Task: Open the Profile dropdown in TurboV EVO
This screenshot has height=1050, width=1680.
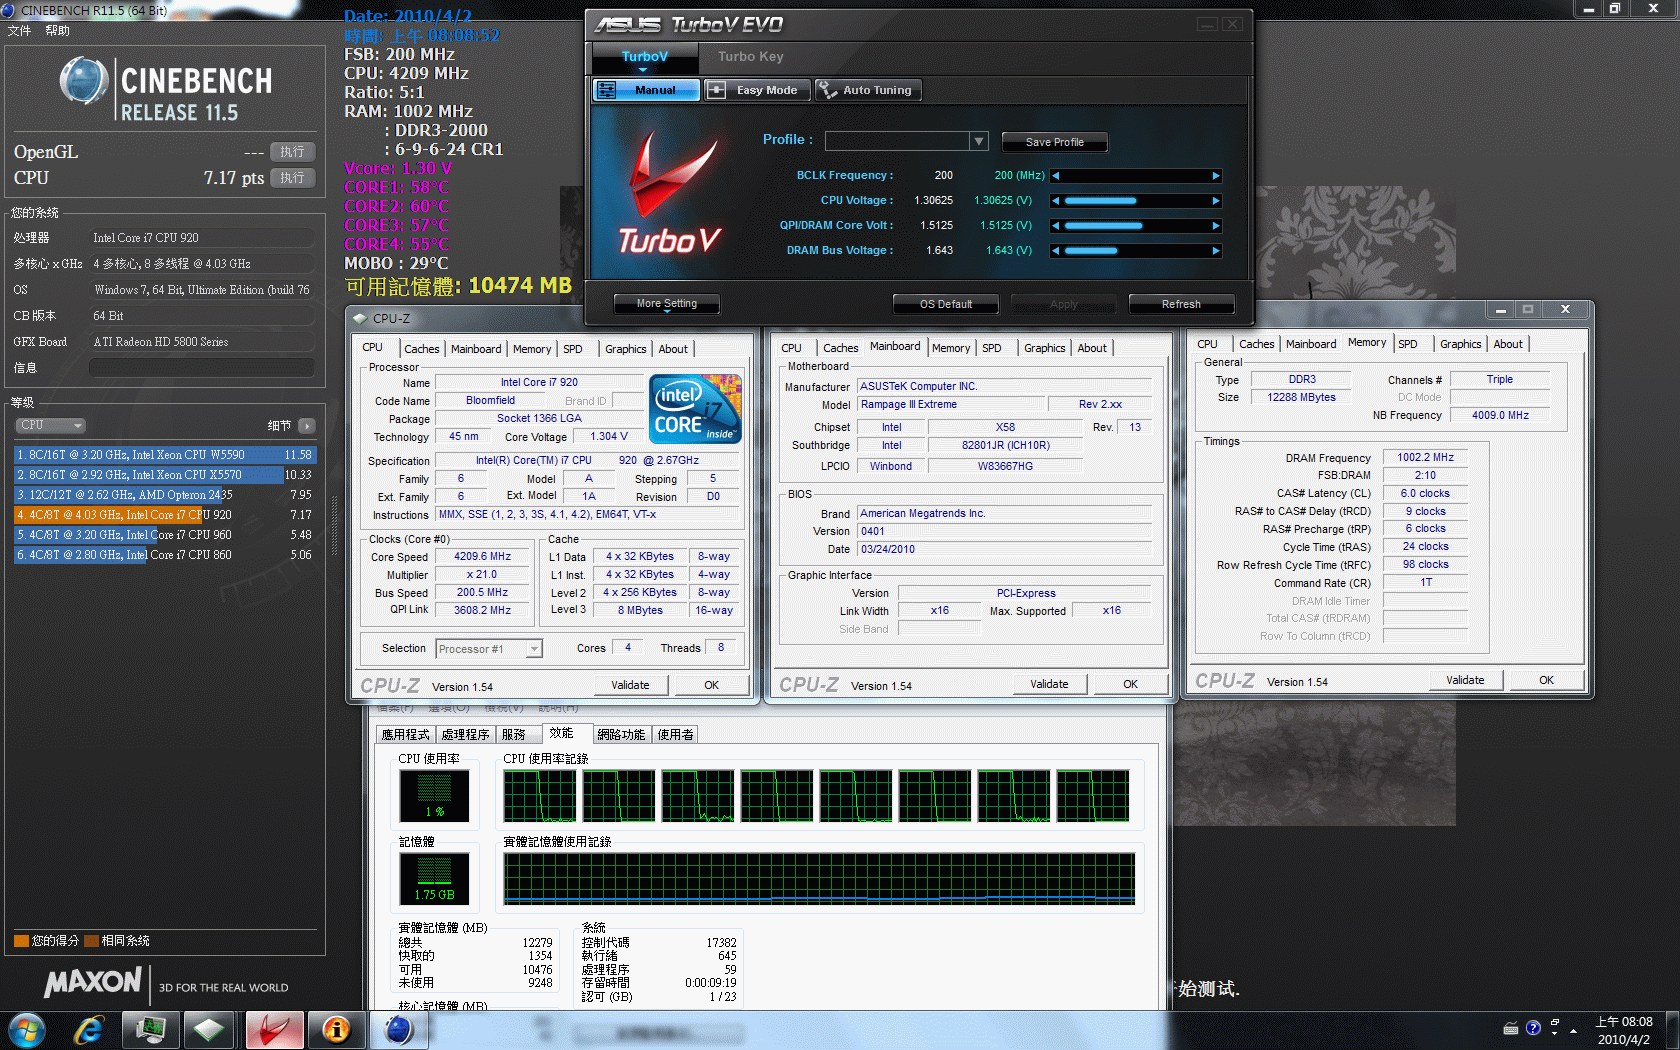Action: 979,141
